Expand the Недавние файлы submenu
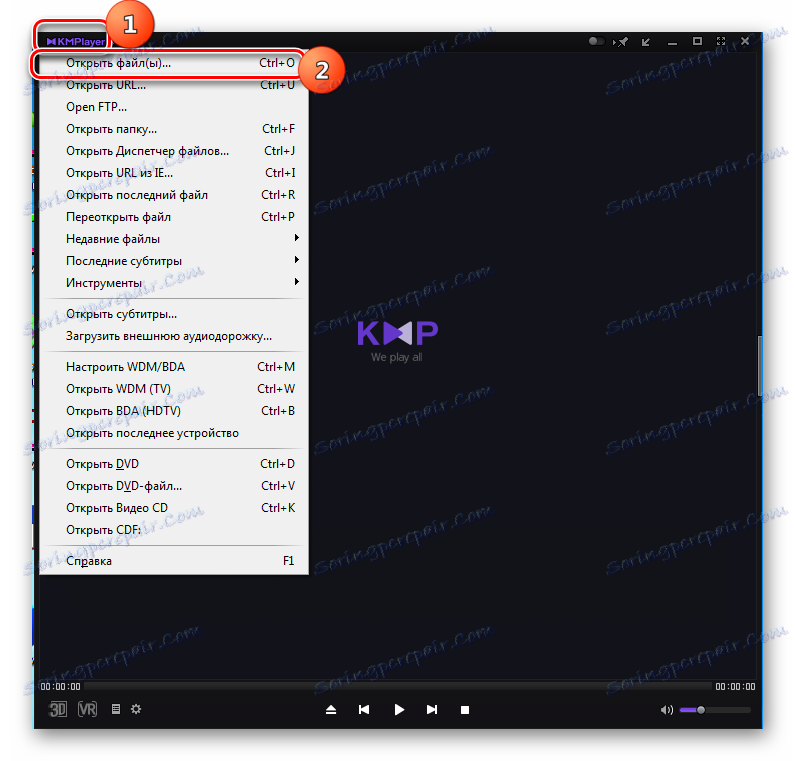The width and height of the screenshot is (795, 761). click(174, 239)
